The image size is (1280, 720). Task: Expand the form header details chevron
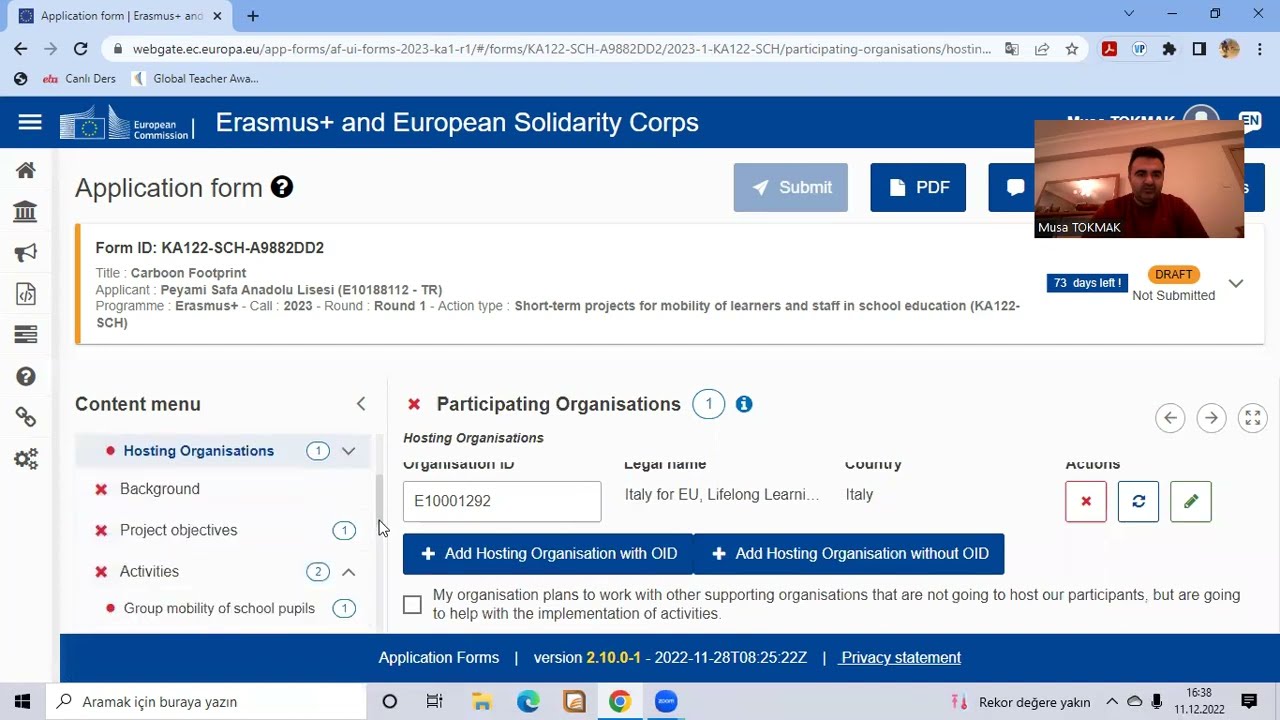pyautogui.click(x=1236, y=283)
